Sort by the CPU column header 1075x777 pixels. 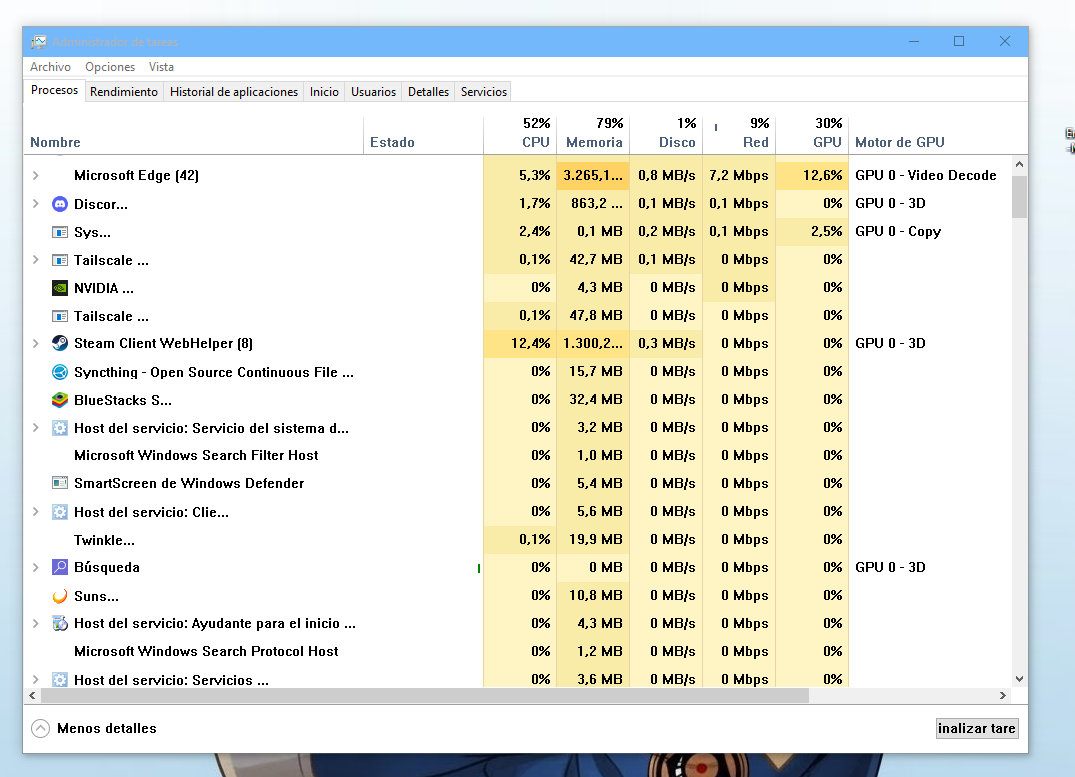click(x=520, y=135)
